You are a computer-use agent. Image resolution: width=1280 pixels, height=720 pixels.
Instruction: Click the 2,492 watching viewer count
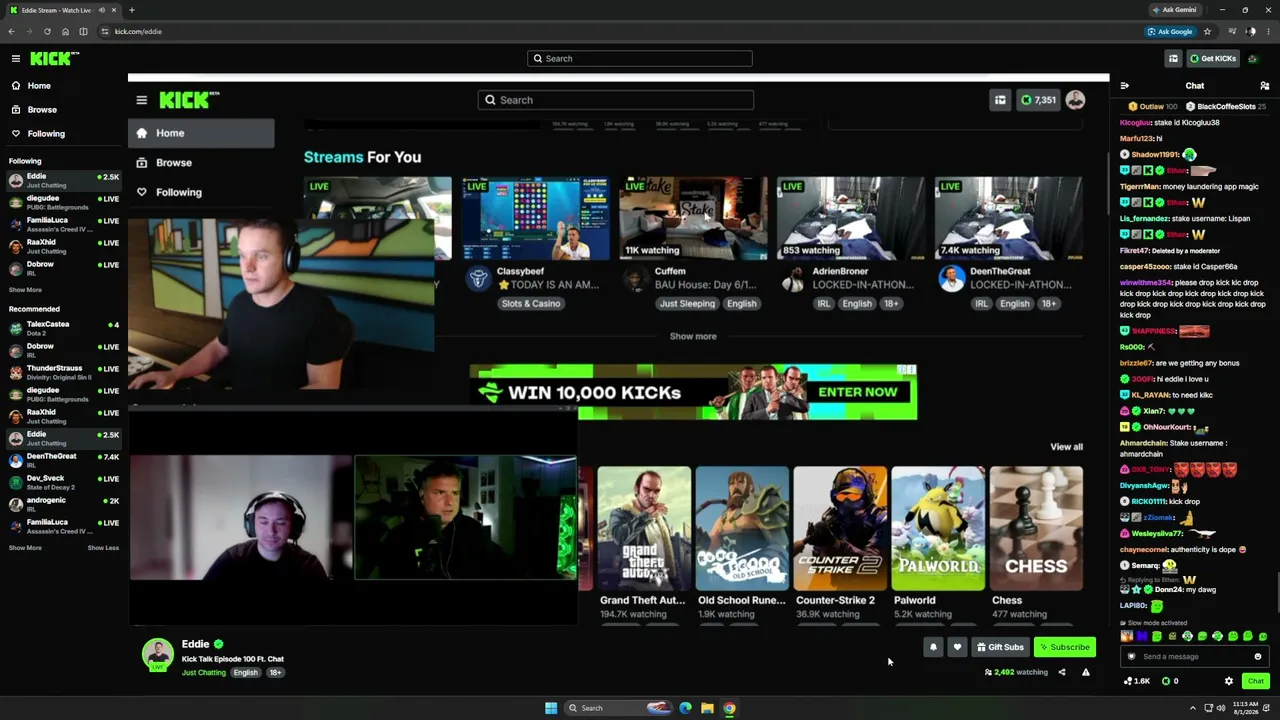[1016, 672]
